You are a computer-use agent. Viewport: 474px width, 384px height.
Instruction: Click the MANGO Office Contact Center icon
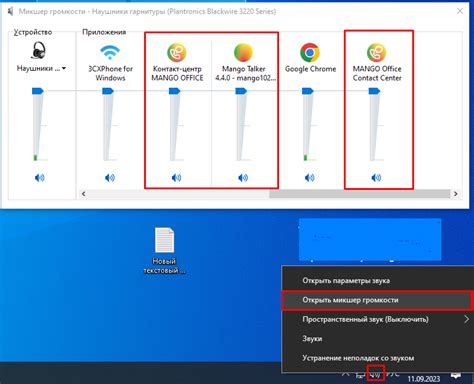point(377,52)
